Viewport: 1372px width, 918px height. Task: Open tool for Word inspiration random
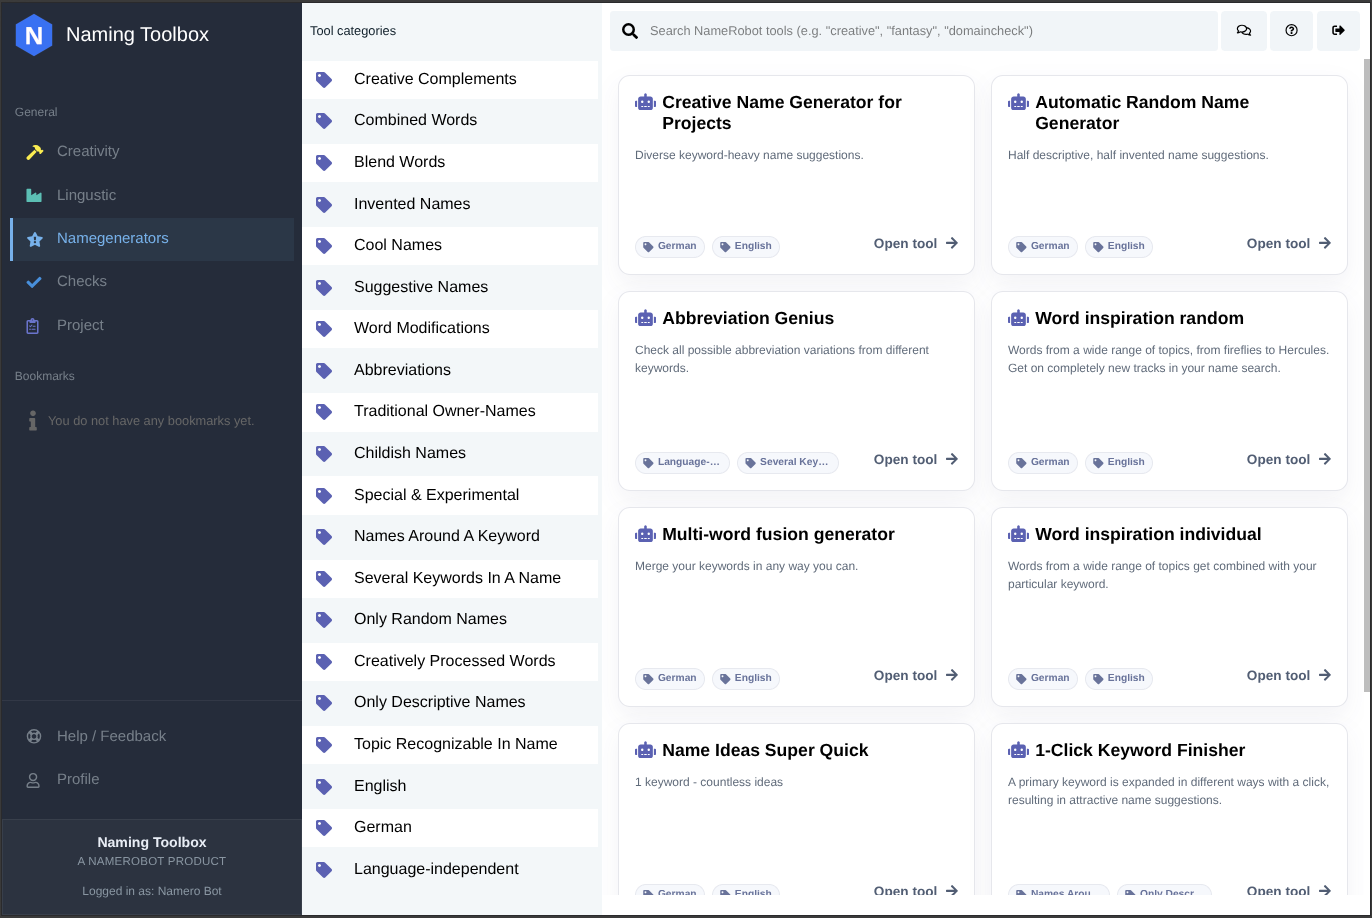pos(1288,460)
